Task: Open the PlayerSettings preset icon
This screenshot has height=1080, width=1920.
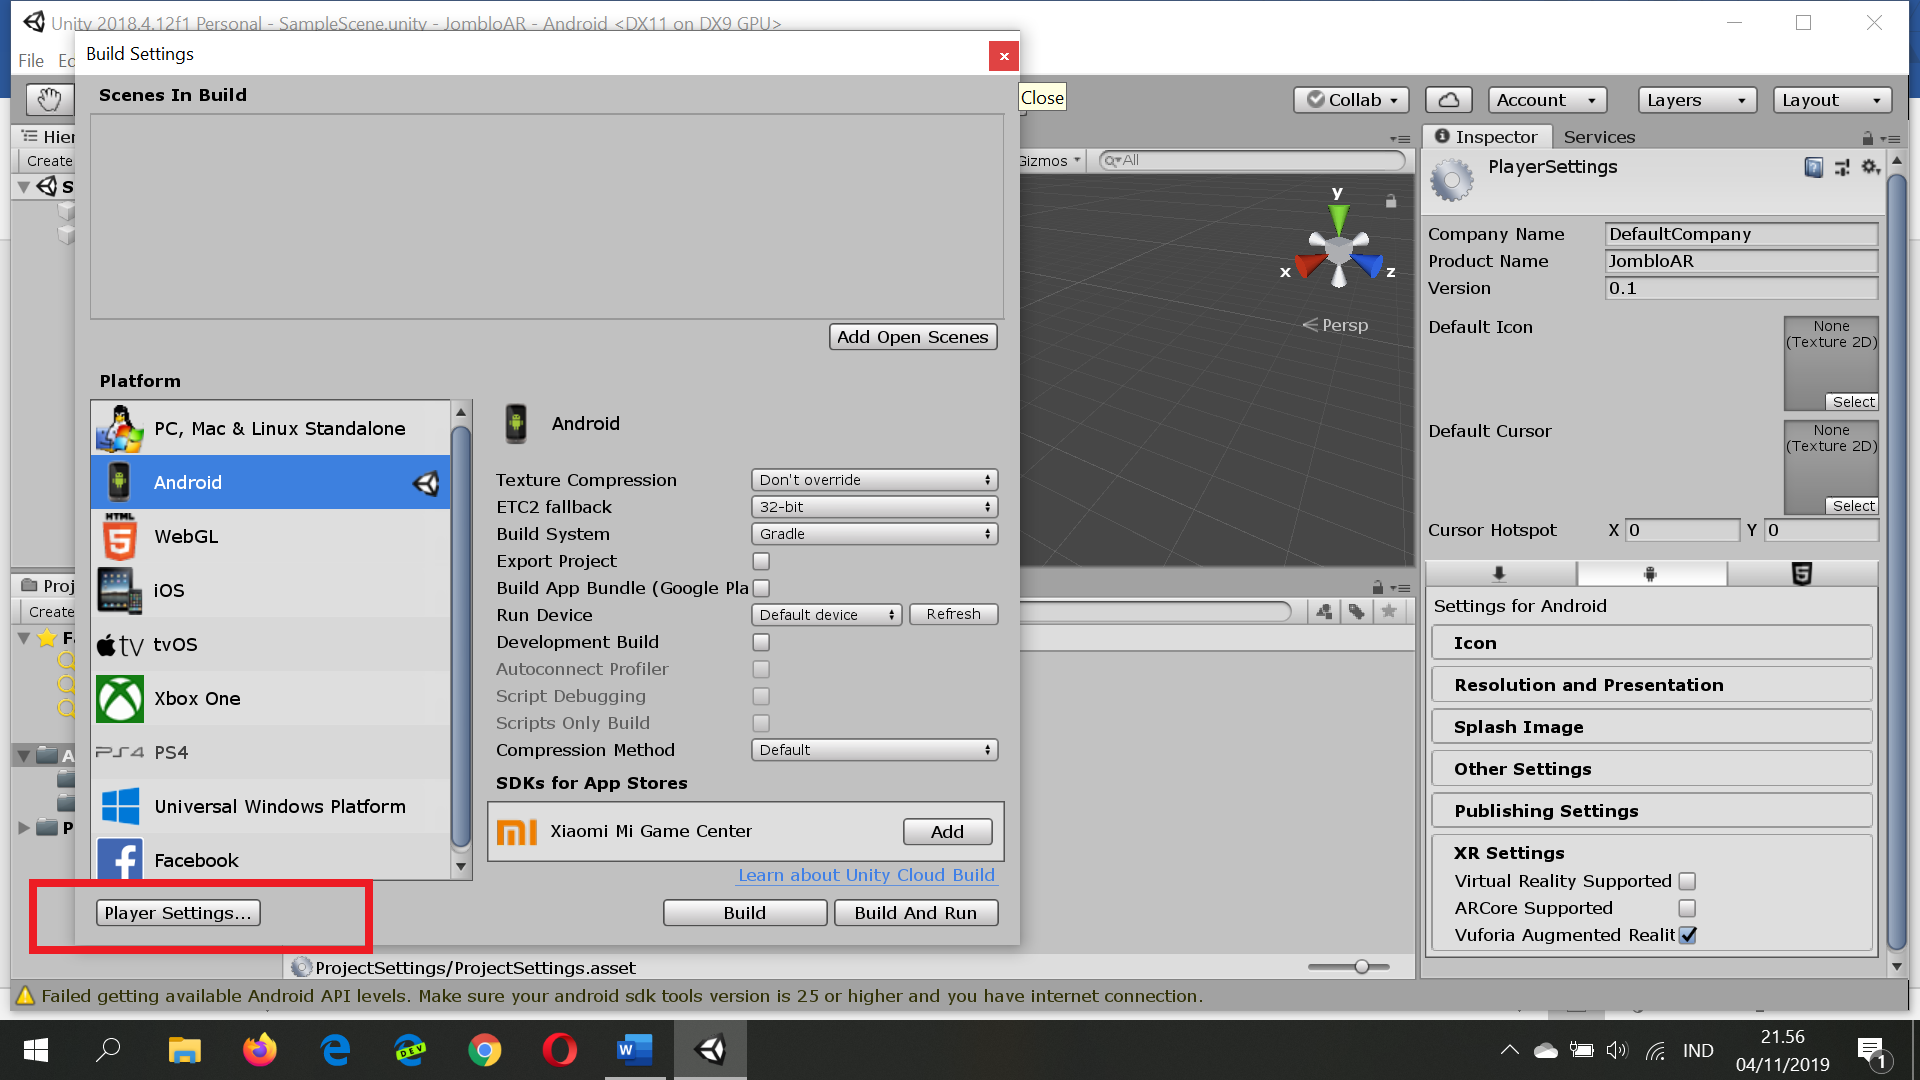Action: pos(1842,167)
